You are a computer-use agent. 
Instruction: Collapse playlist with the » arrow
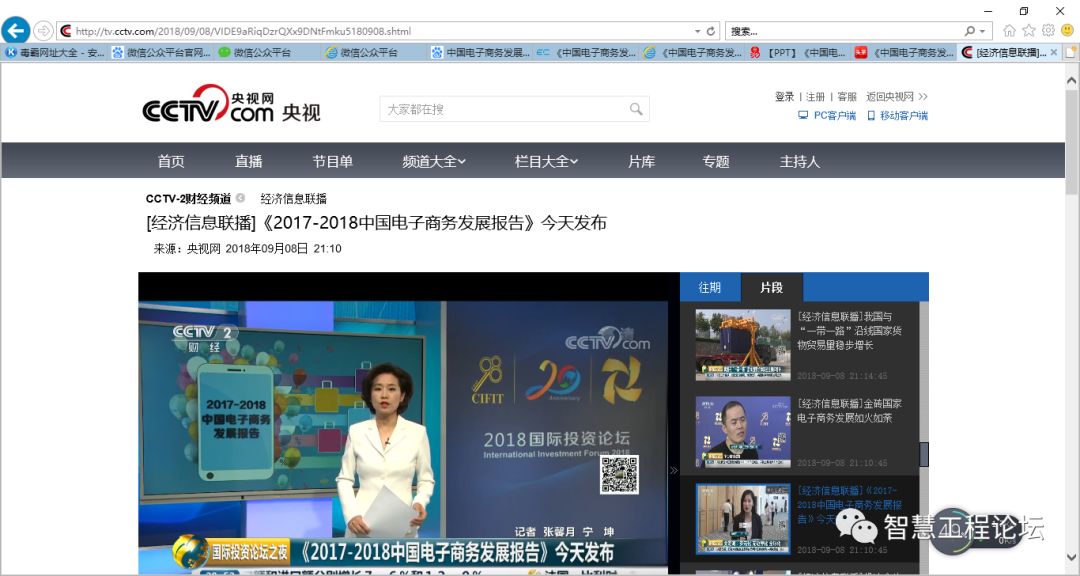pyautogui.click(x=674, y=470)
